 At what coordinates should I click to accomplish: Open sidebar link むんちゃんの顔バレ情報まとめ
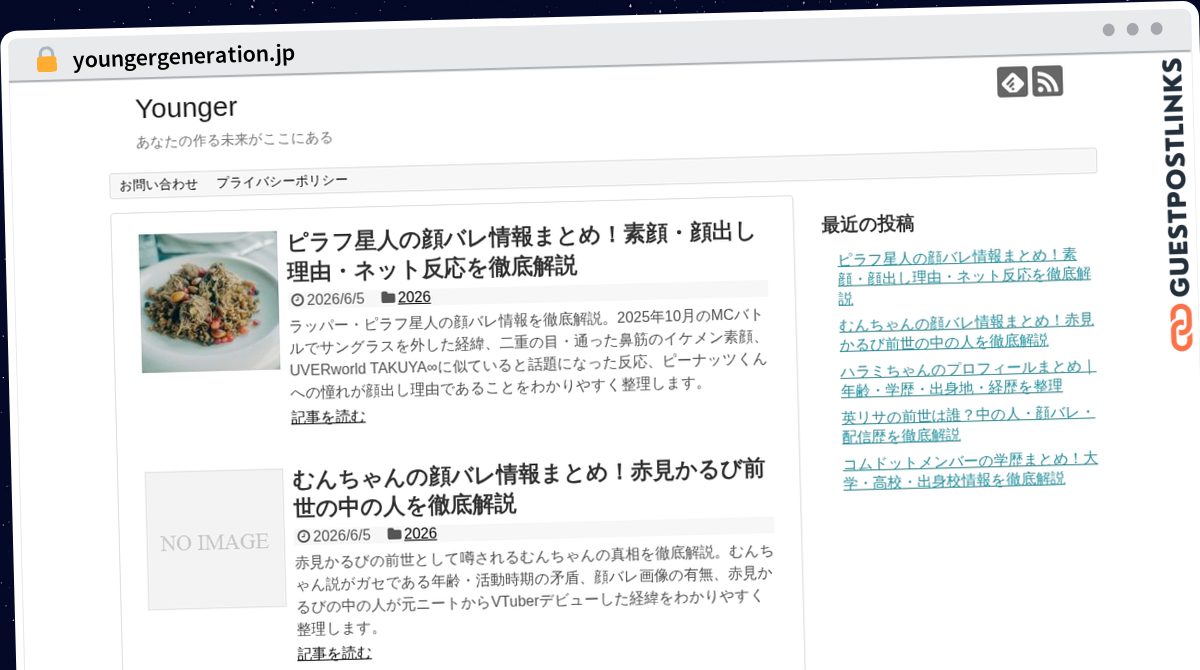coord(966,330)
